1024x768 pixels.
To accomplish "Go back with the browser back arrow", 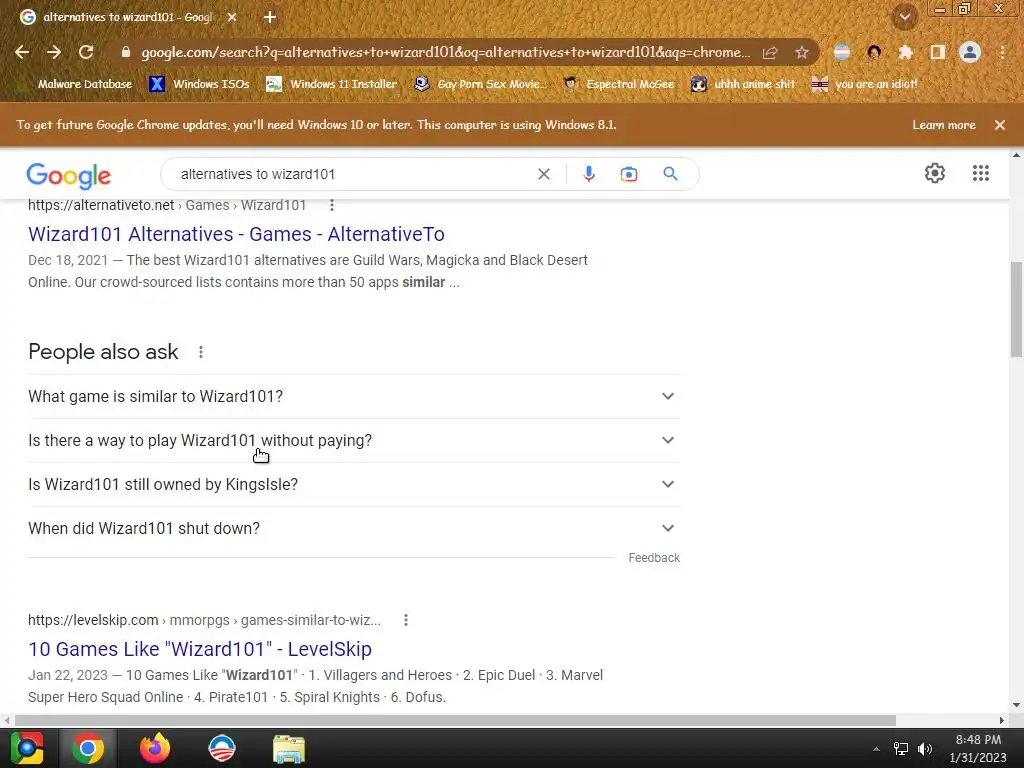I will point(22,52).
